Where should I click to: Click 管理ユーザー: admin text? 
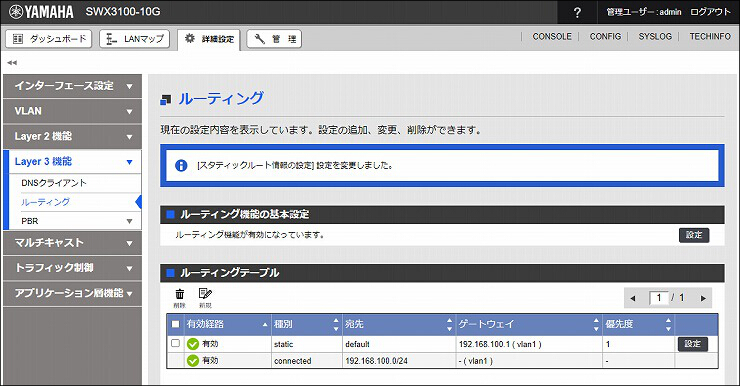[x=644, y=12]
